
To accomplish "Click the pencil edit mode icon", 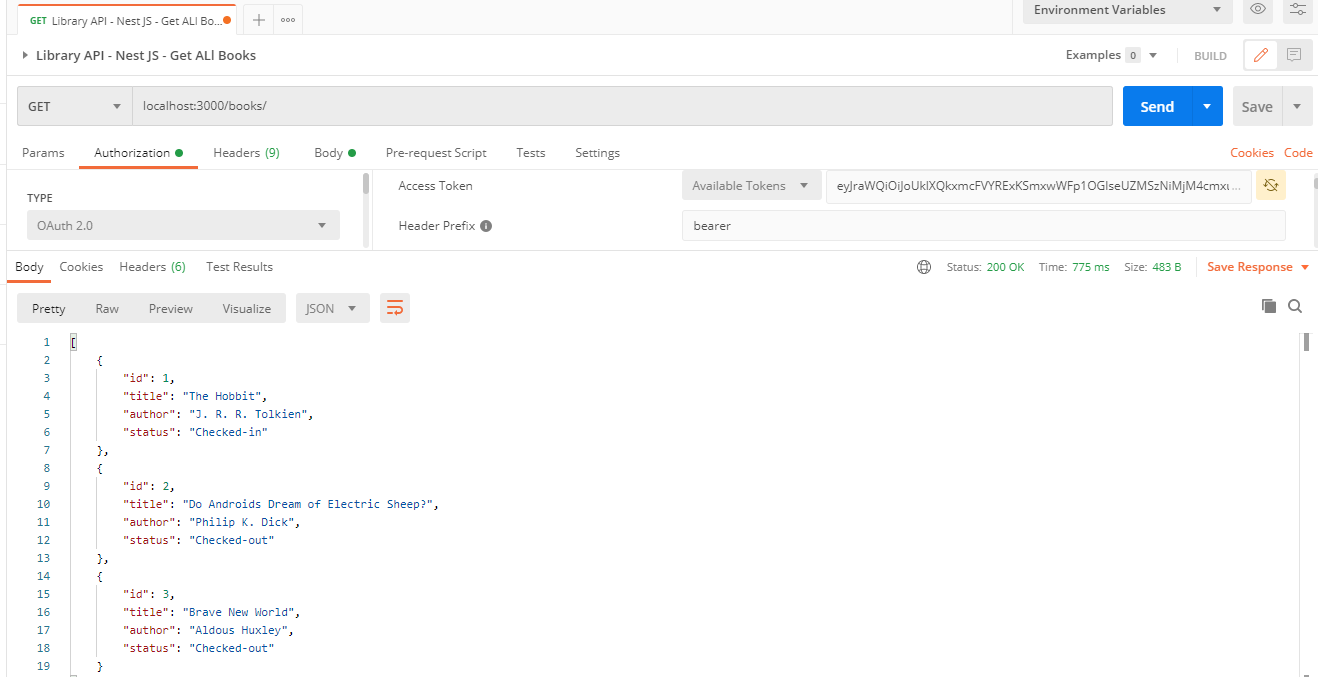I will pyautogui.click(x=1260, y=55).
